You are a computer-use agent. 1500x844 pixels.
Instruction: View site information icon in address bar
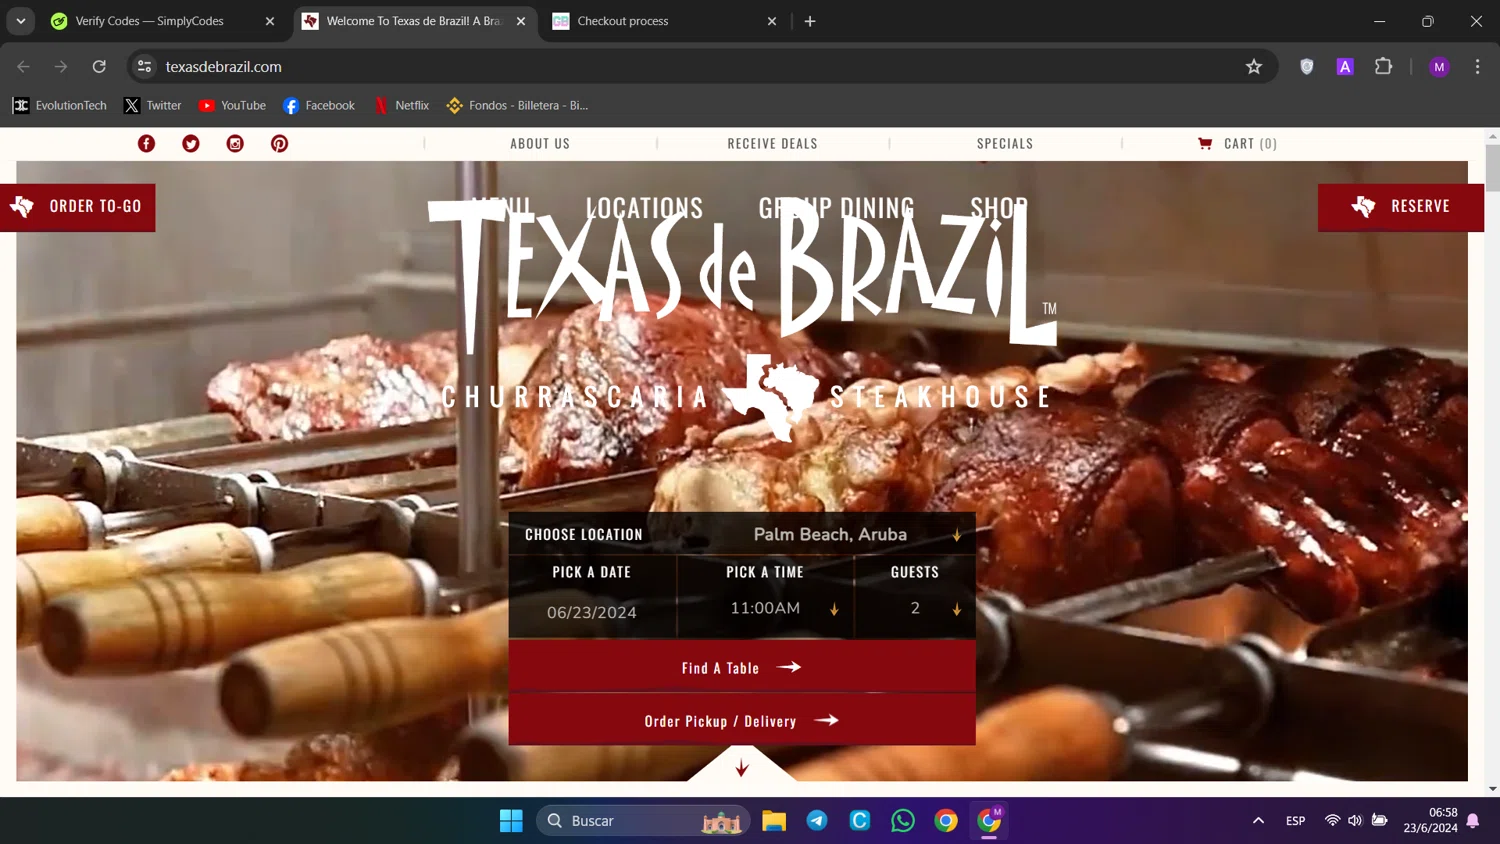pyautogui.click(x=145, y=67)
